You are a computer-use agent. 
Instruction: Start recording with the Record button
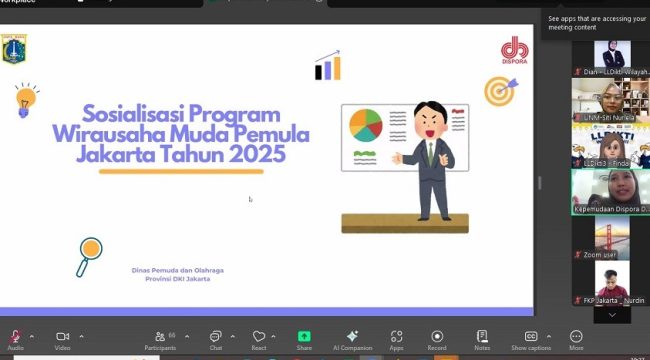pyautogui.click(x=437, y=340)
